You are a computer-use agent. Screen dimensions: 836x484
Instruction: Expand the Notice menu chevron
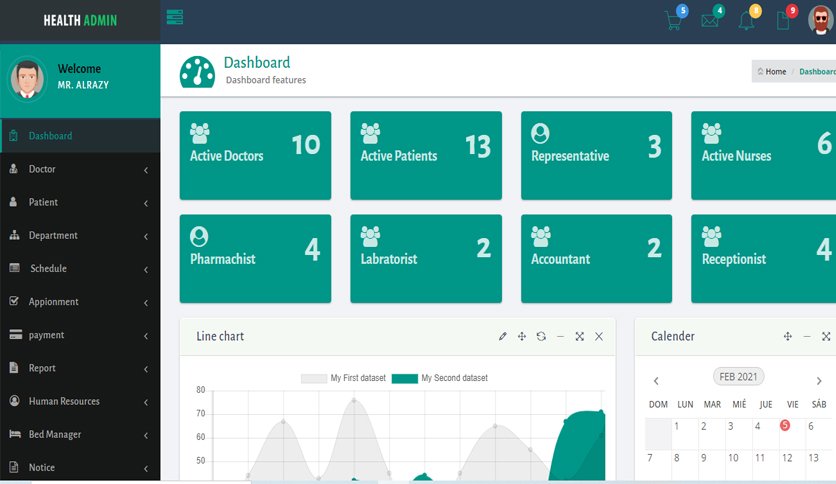pyautogui.click(x=146, y=469)
